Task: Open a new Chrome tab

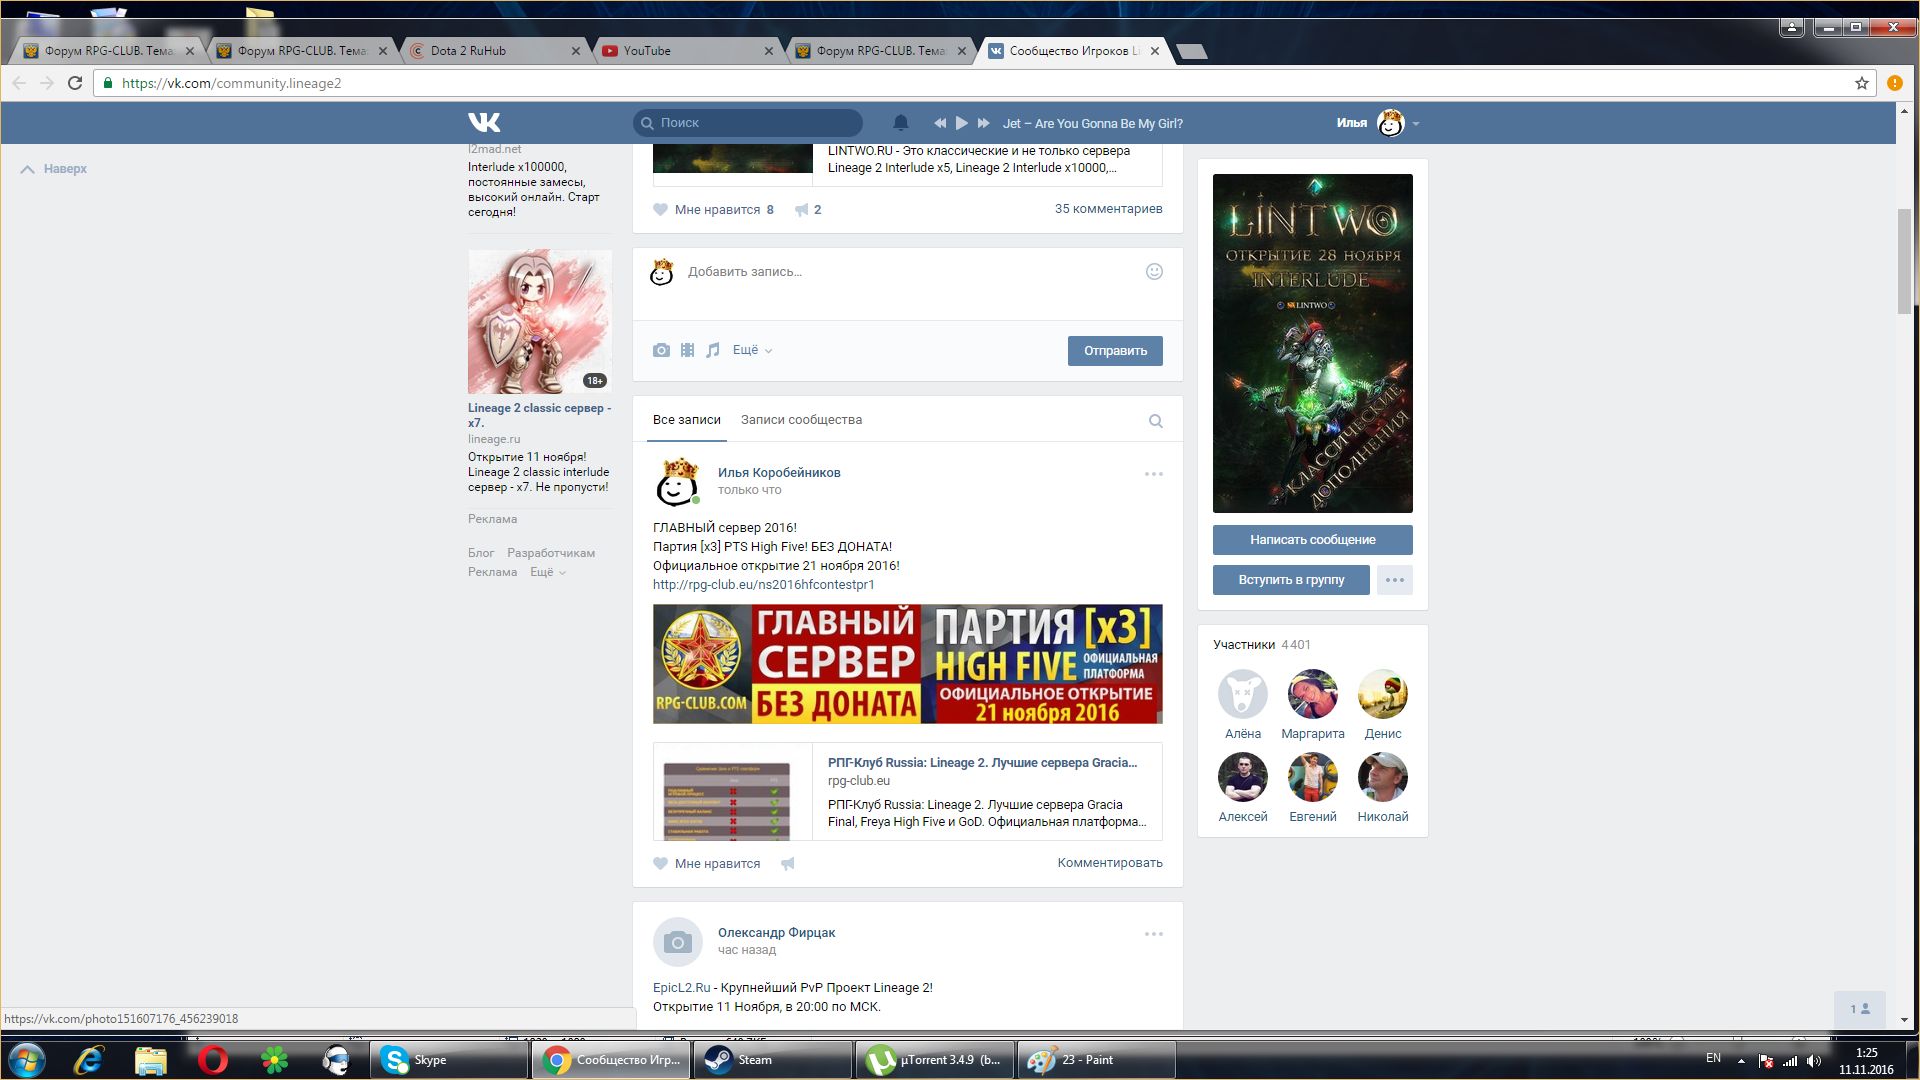Action: (x=1191, y=51)
